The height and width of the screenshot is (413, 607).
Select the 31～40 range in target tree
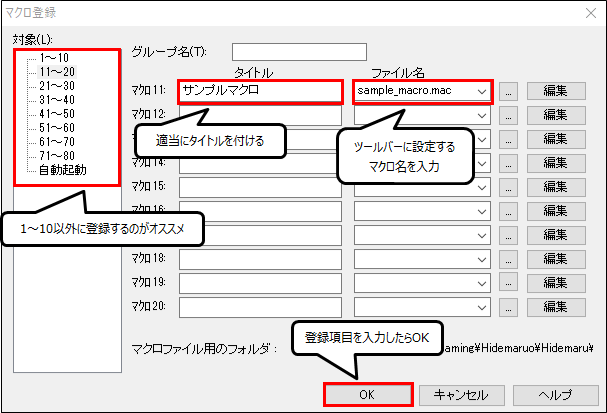coord(57,99)
